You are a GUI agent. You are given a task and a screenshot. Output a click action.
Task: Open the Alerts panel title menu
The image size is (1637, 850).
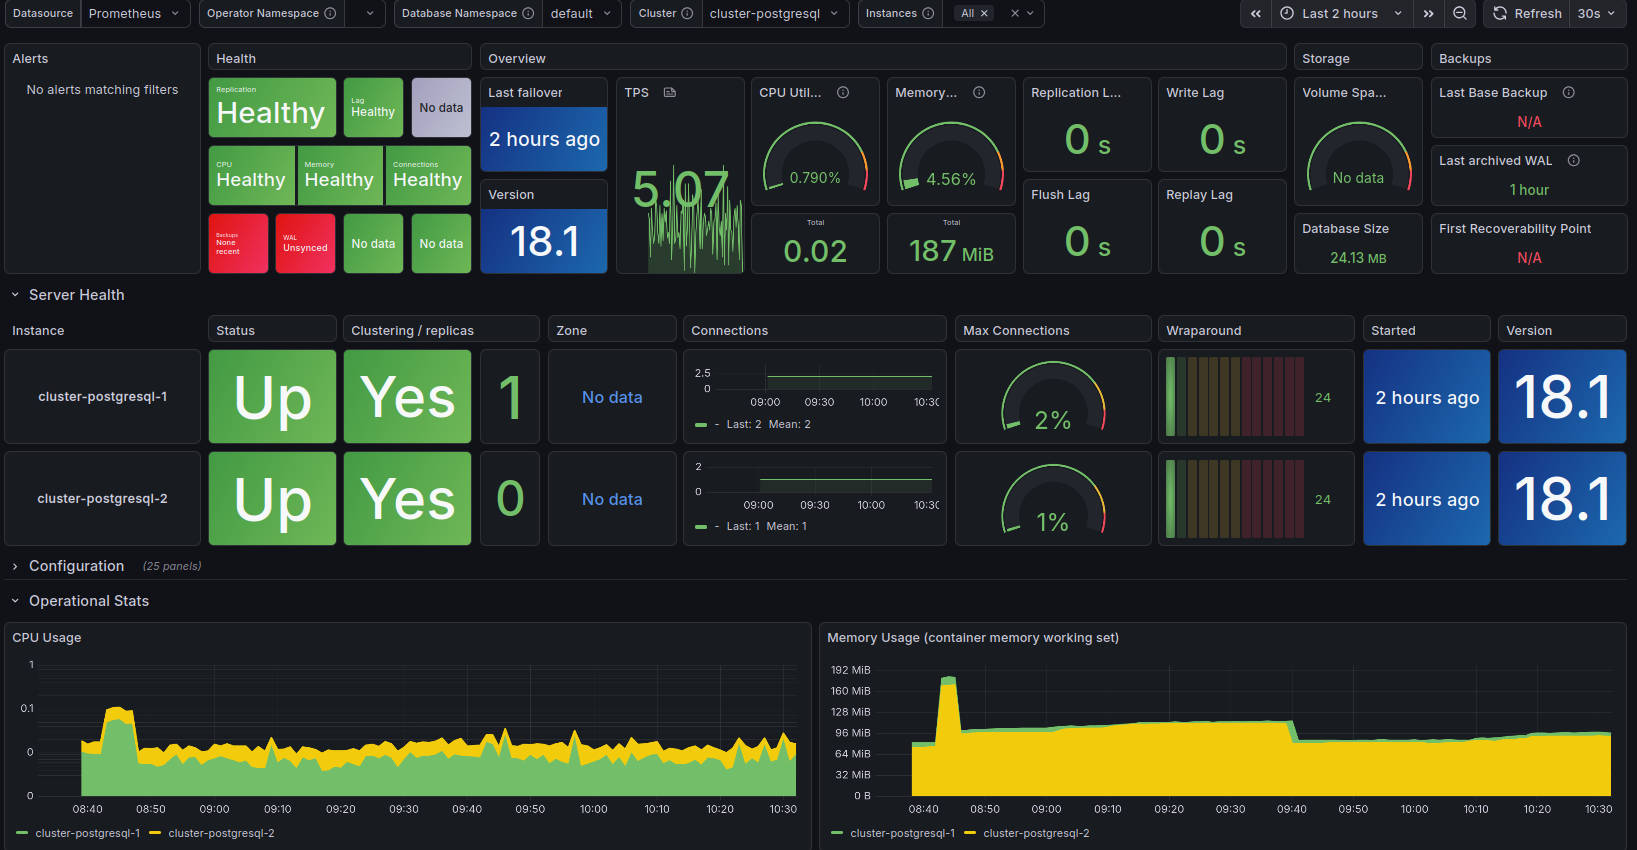point(30,58)
